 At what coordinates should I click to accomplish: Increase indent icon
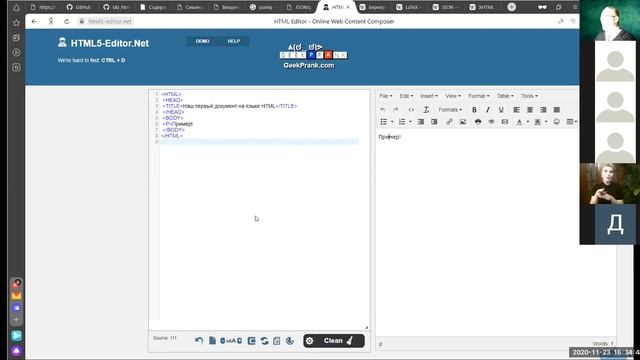tap(434, 122)
